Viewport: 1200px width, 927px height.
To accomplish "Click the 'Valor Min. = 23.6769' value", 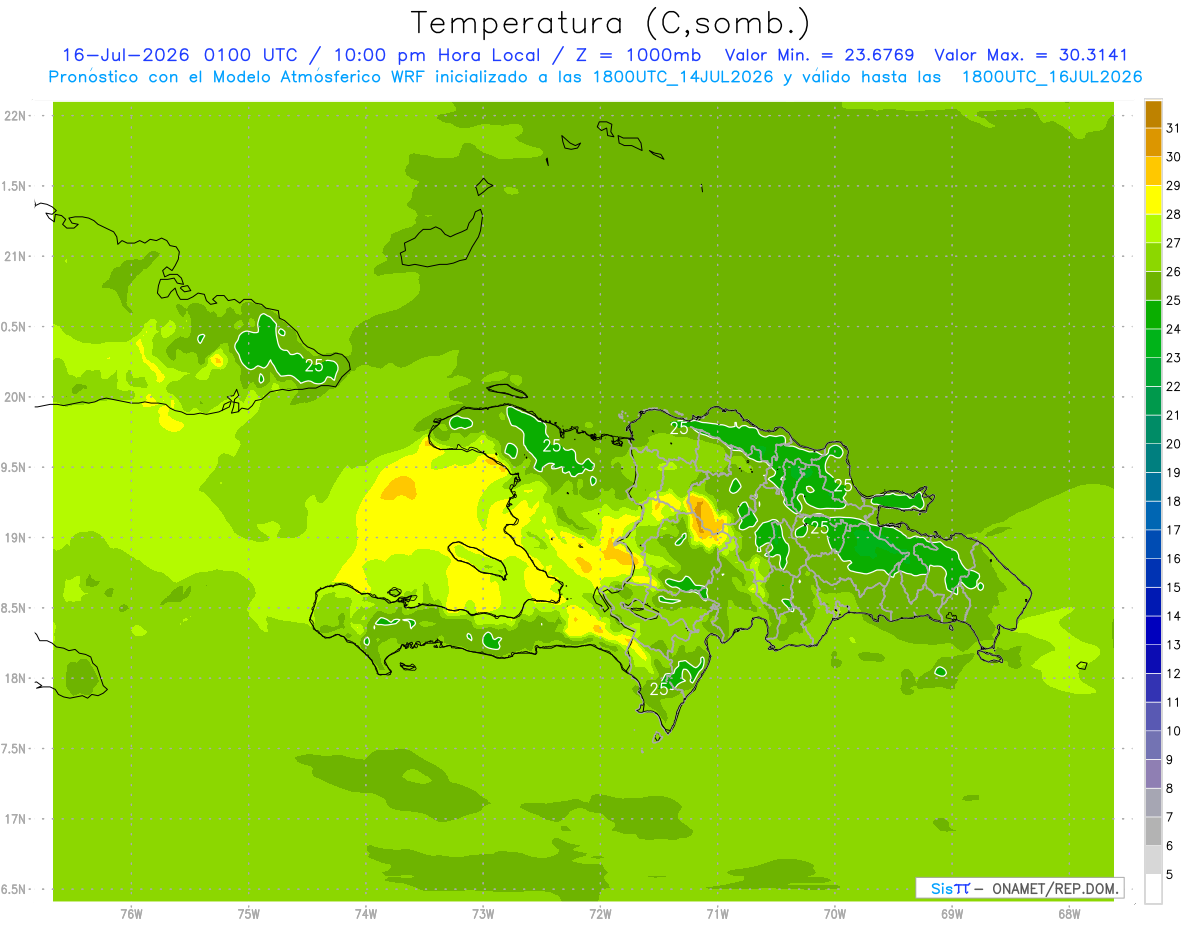I will click(819, 55).
